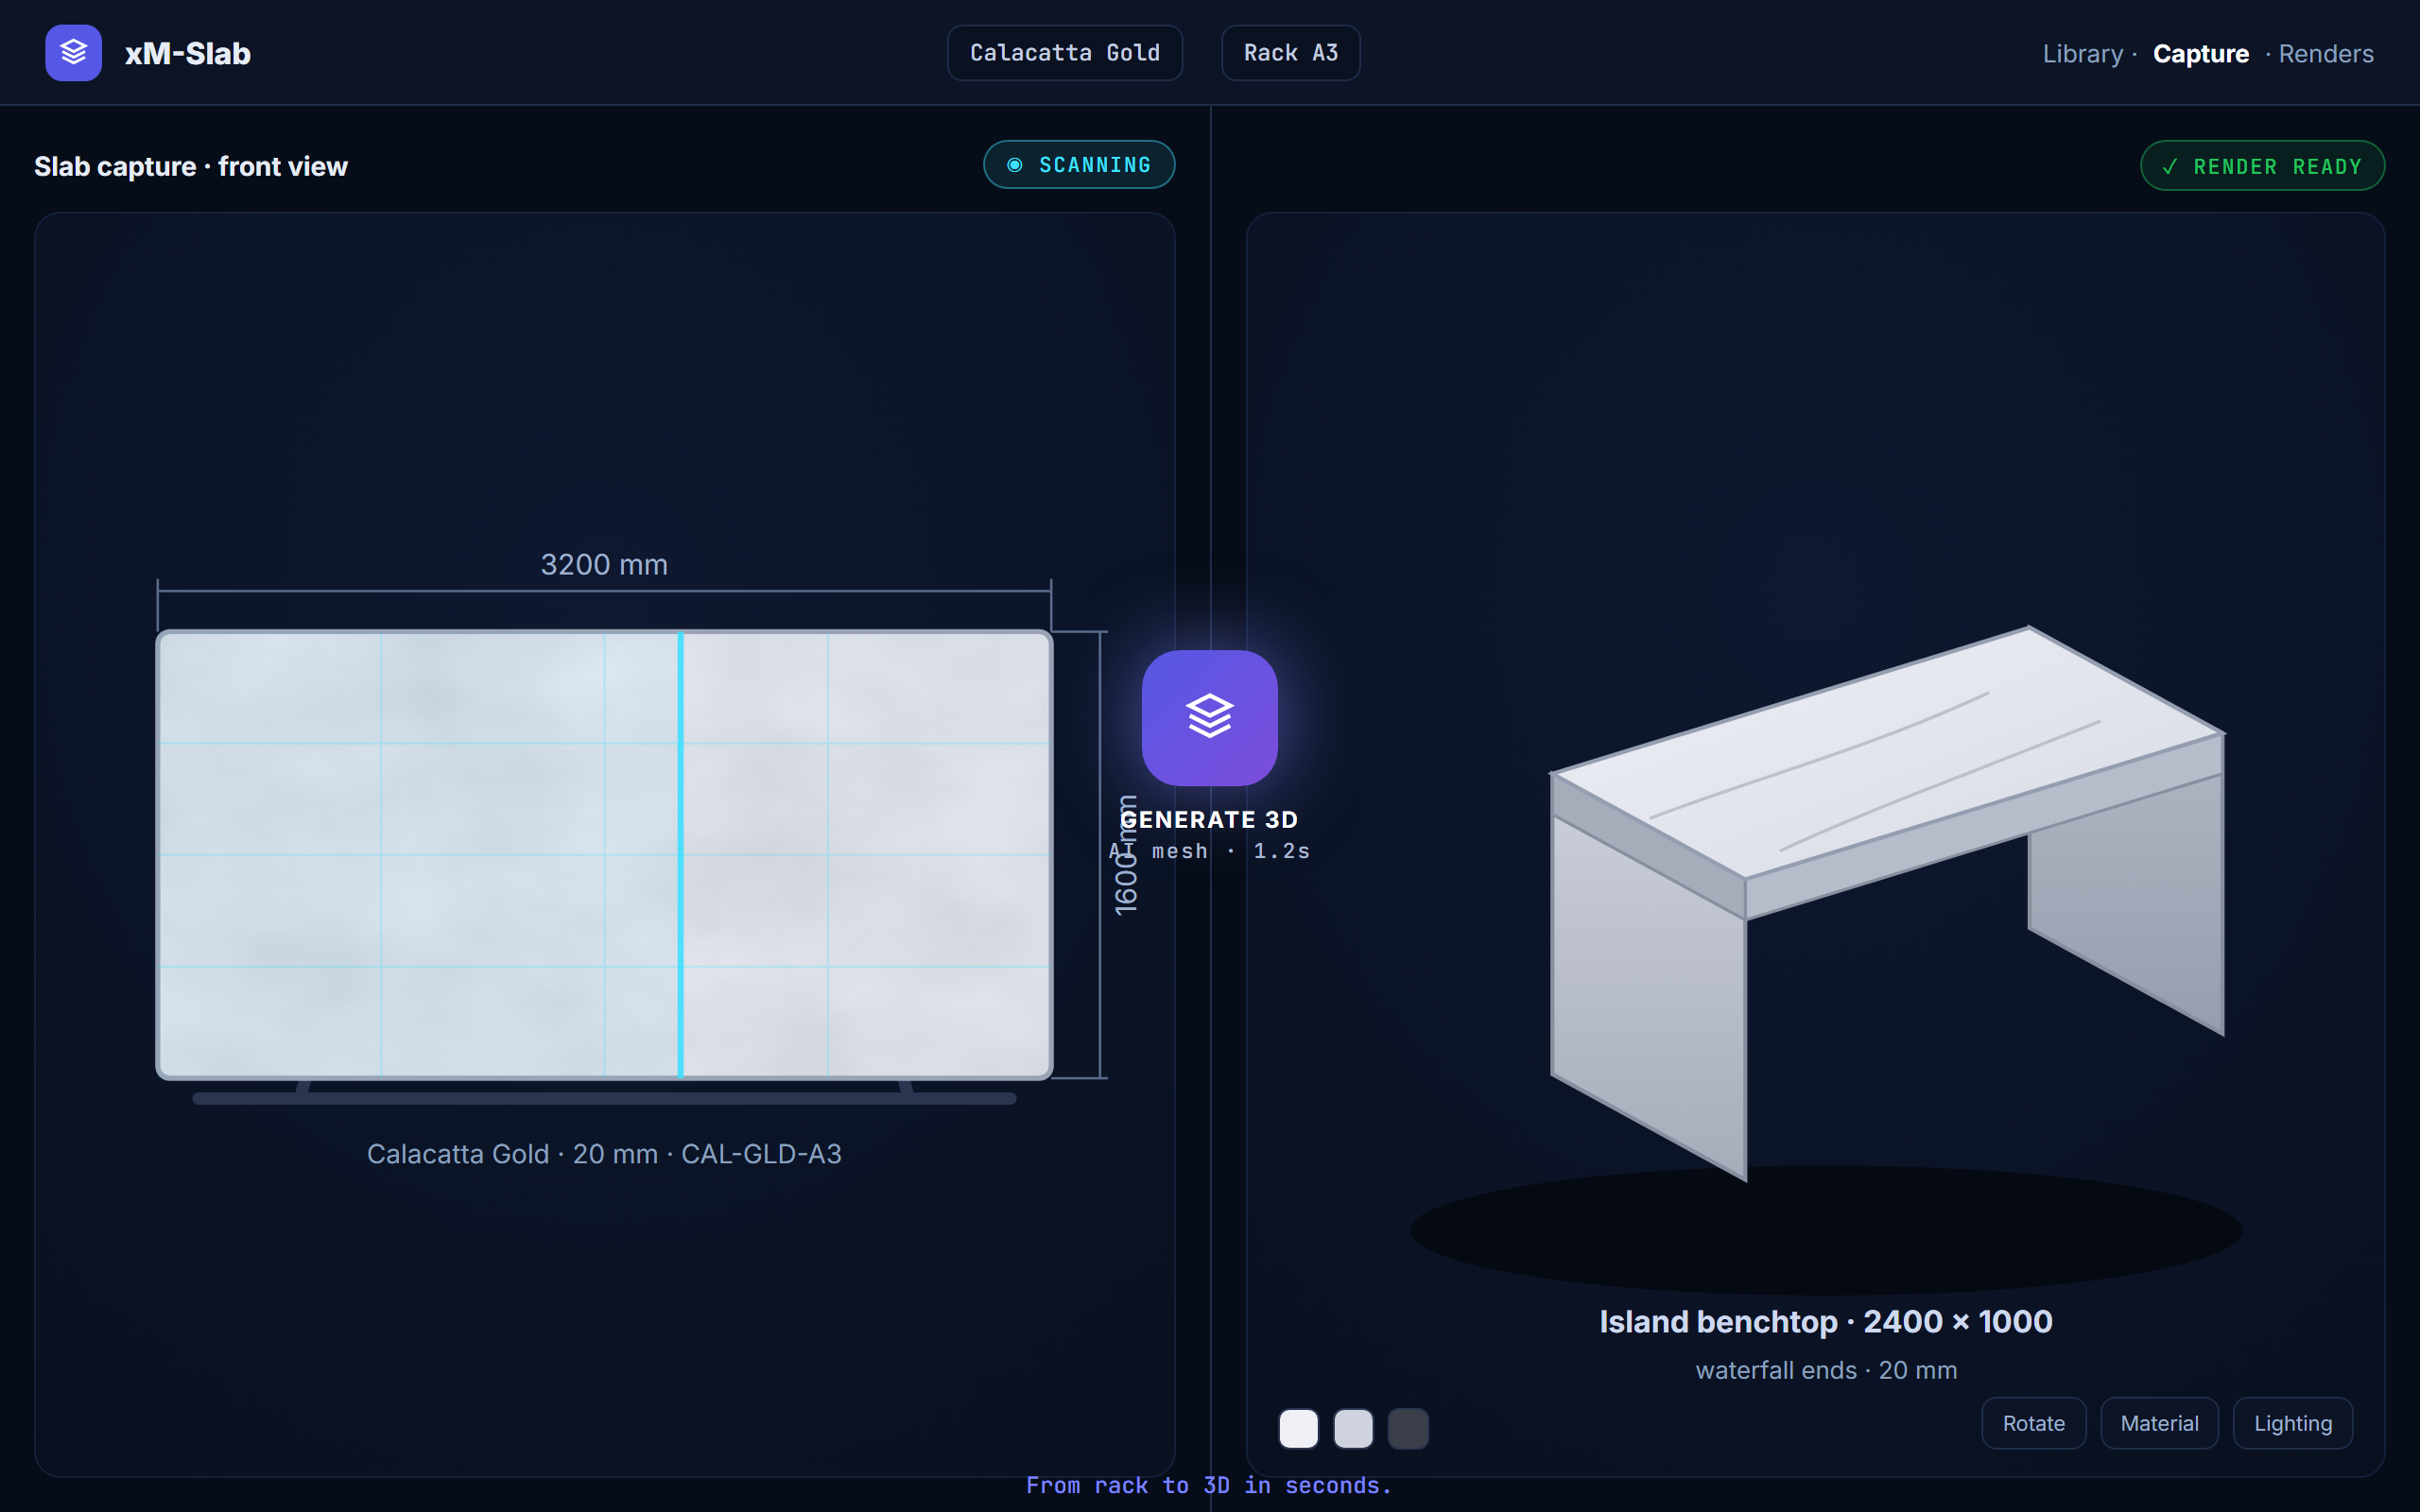Click the Render Ready status badge
The image size is (2420, 1512).
pyautogui.click(x=2262, y=166)
